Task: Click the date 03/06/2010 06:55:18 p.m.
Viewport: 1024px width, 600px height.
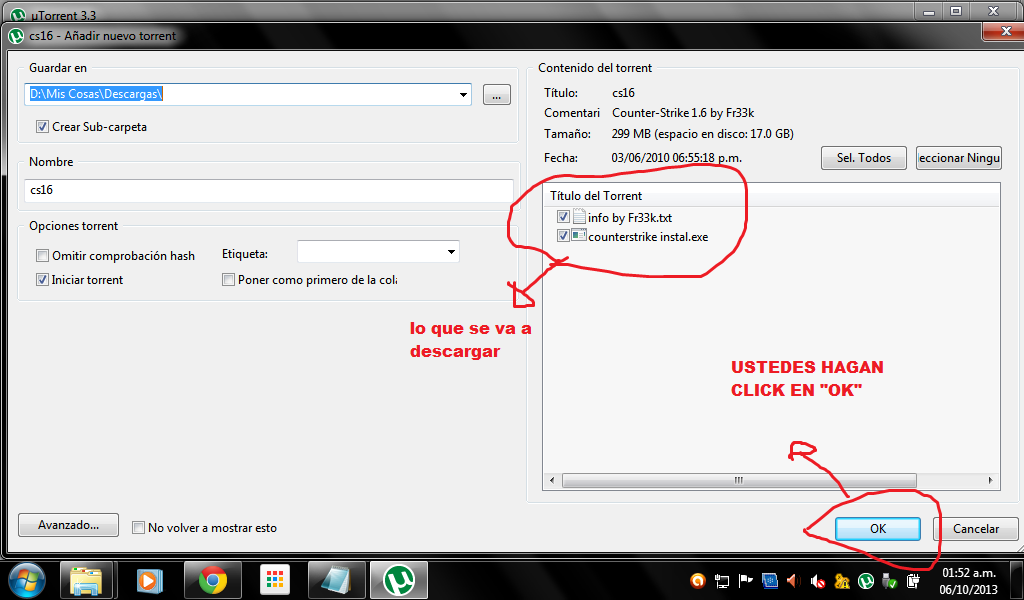Action: (677, 158)
